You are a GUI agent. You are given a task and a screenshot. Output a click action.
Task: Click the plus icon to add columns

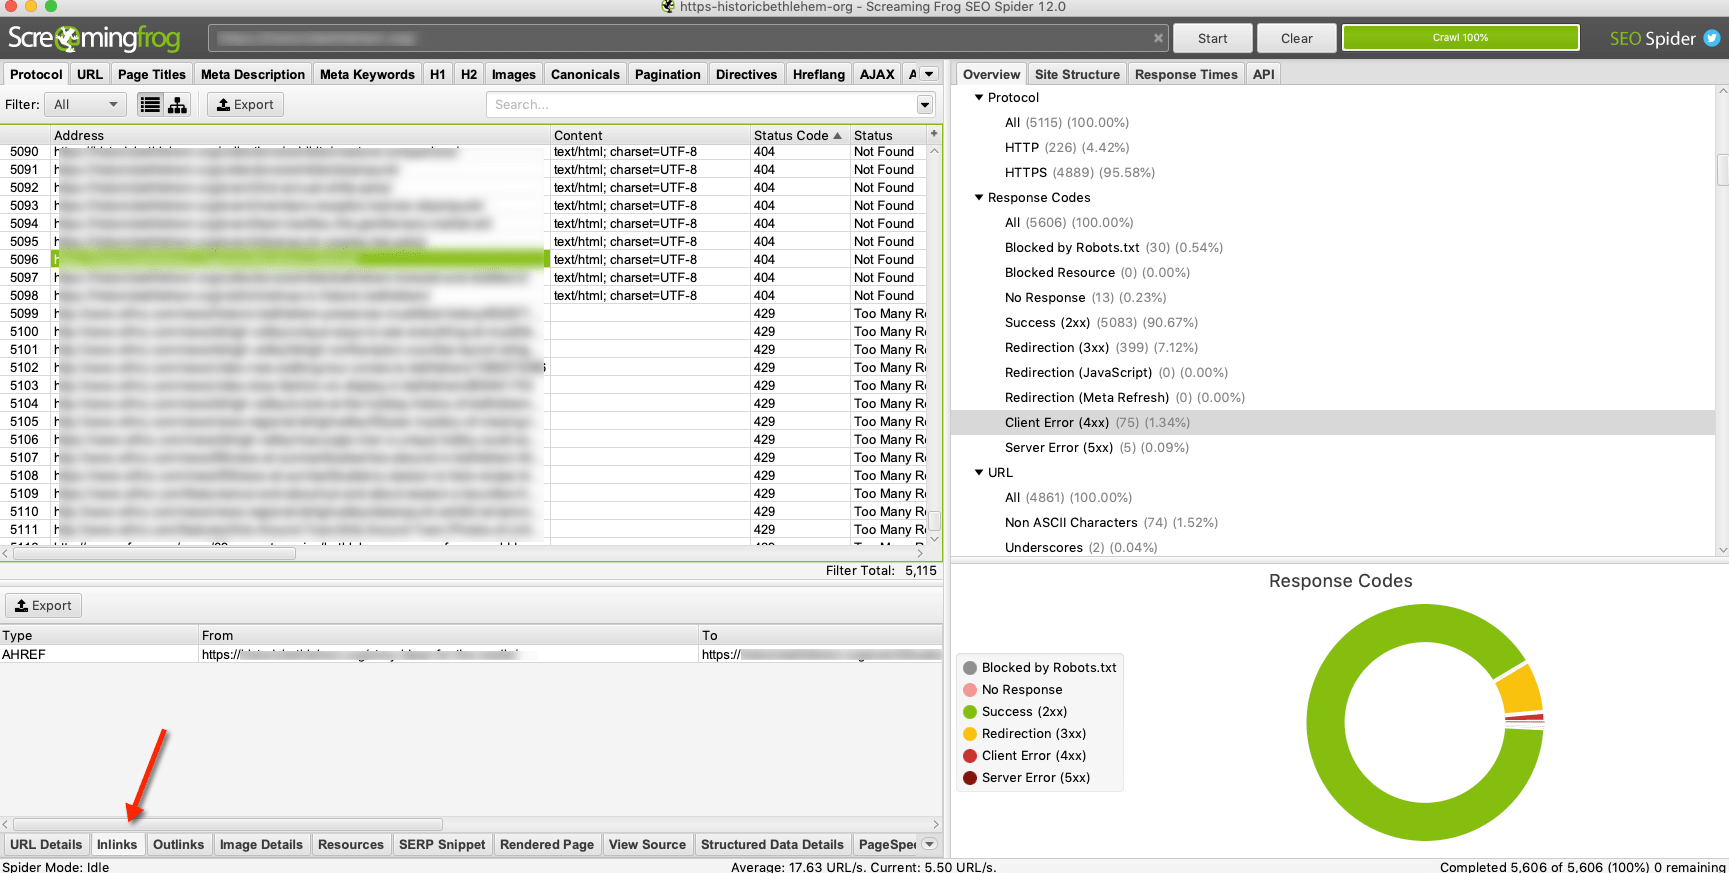pyautogui.click(x=934, y=134)
